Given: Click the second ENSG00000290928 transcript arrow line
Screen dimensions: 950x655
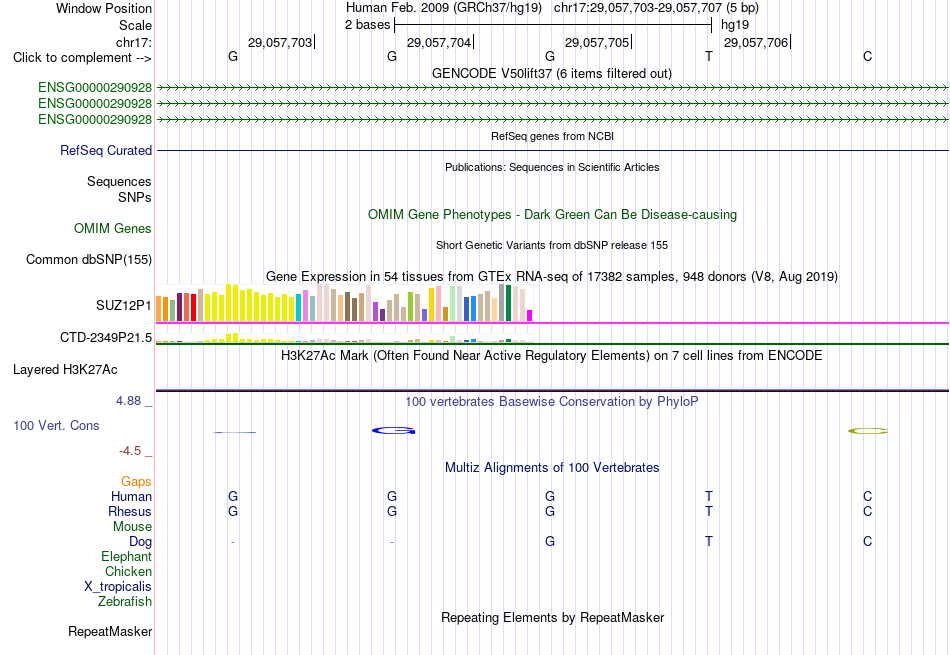Looking at the screenshot, I should 553,104.
